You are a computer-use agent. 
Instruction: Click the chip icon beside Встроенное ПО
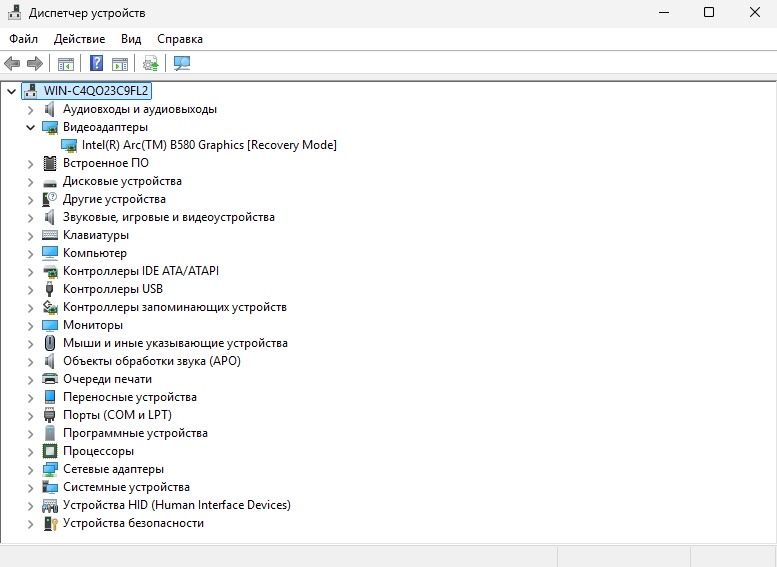(x=50, y=163)
